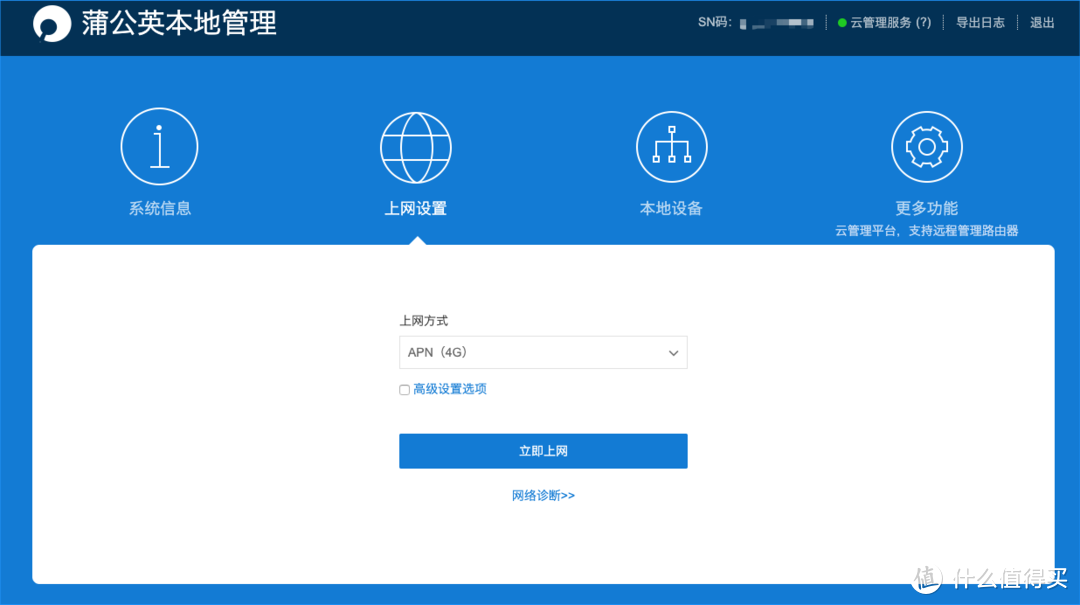Click the 上网设置 globe icon

[416, 145]
